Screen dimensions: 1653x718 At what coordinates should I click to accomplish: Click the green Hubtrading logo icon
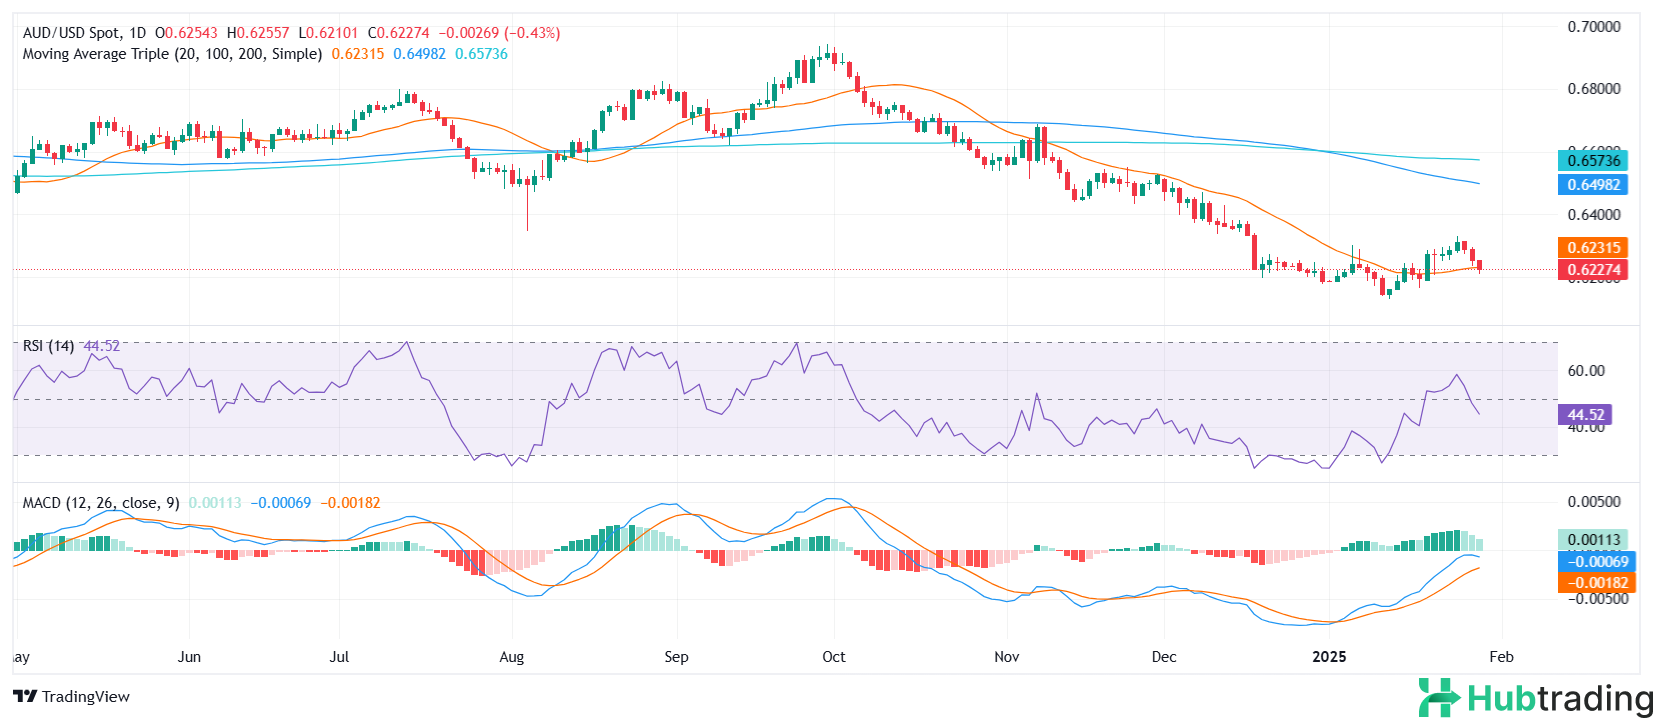(1440, 697)
